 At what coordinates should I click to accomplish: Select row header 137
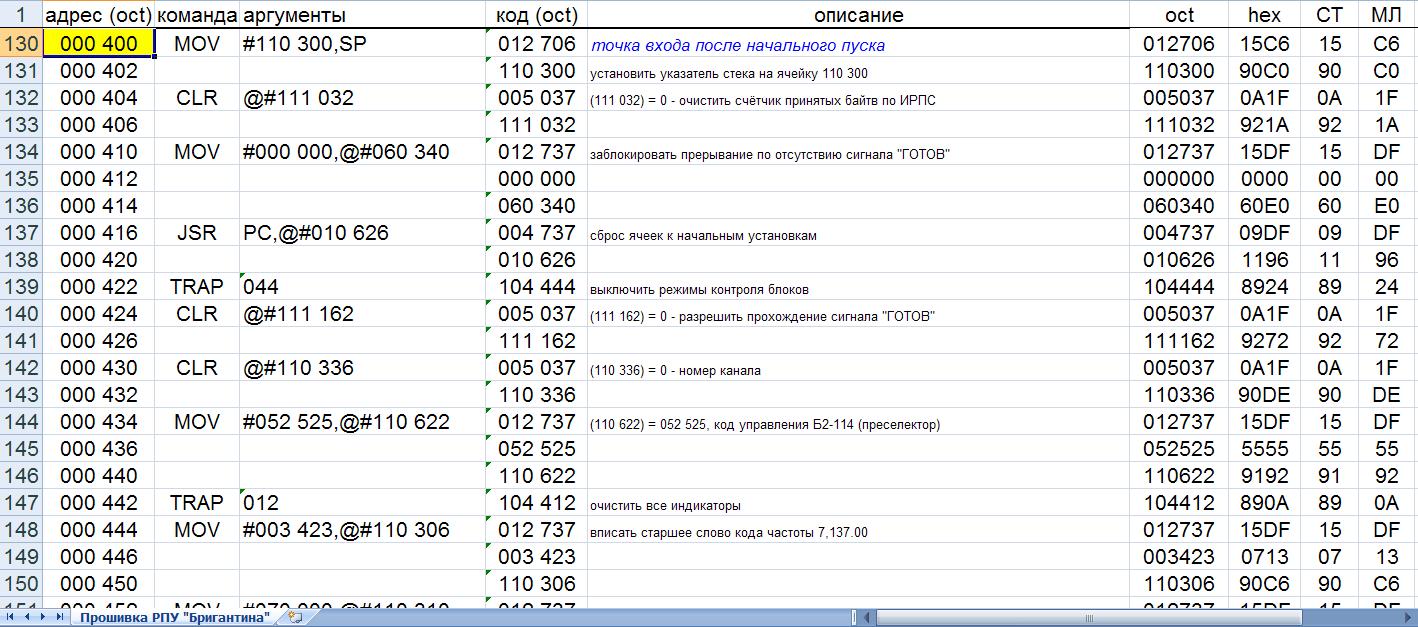[21, 233]
